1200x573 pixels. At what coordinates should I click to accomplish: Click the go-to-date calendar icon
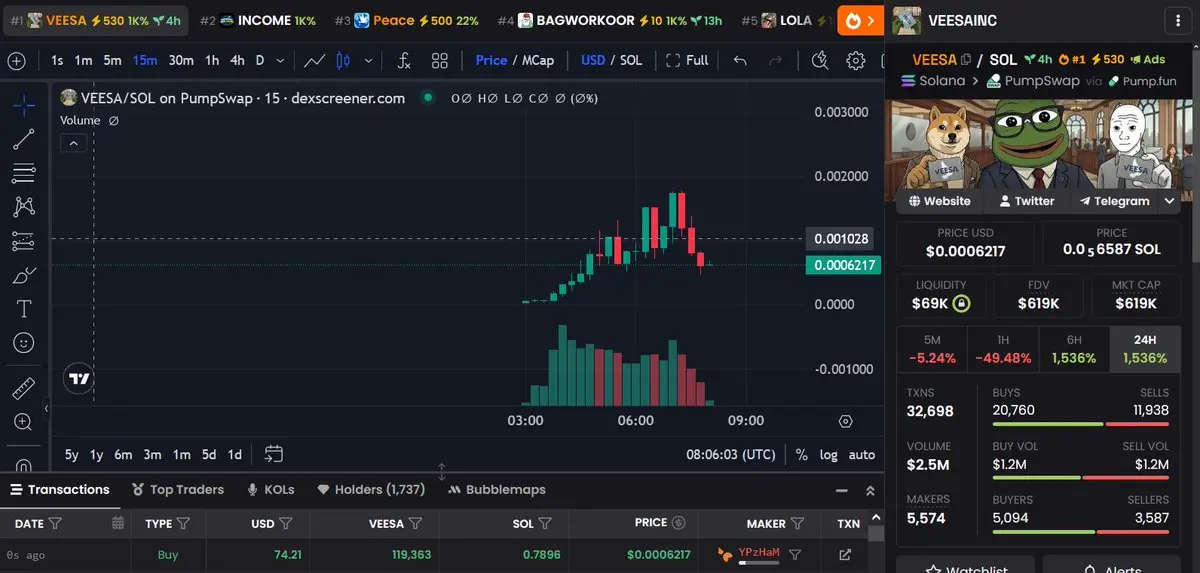(x=274, y=454)
